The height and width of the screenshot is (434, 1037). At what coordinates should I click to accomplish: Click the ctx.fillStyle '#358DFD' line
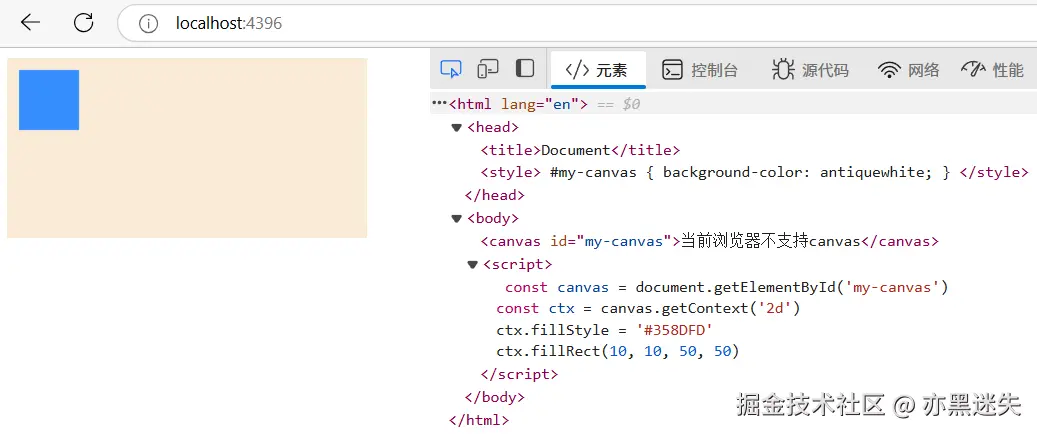pos(604,330)
